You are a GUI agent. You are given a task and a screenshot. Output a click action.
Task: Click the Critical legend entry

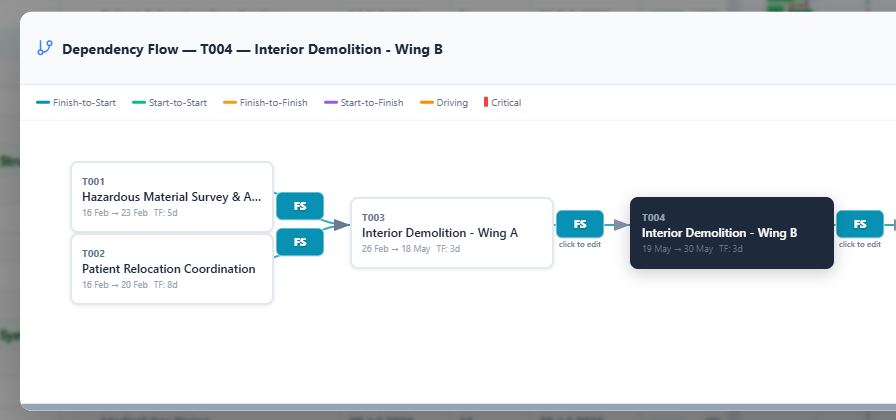[x=502, y=103]
